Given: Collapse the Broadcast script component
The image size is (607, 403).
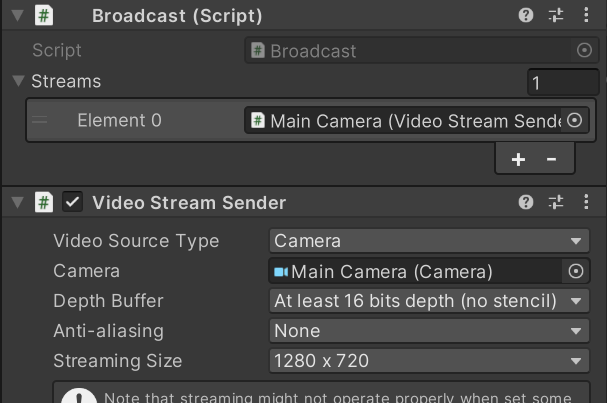Looking at the screenshot, I should tap(17, 16).
